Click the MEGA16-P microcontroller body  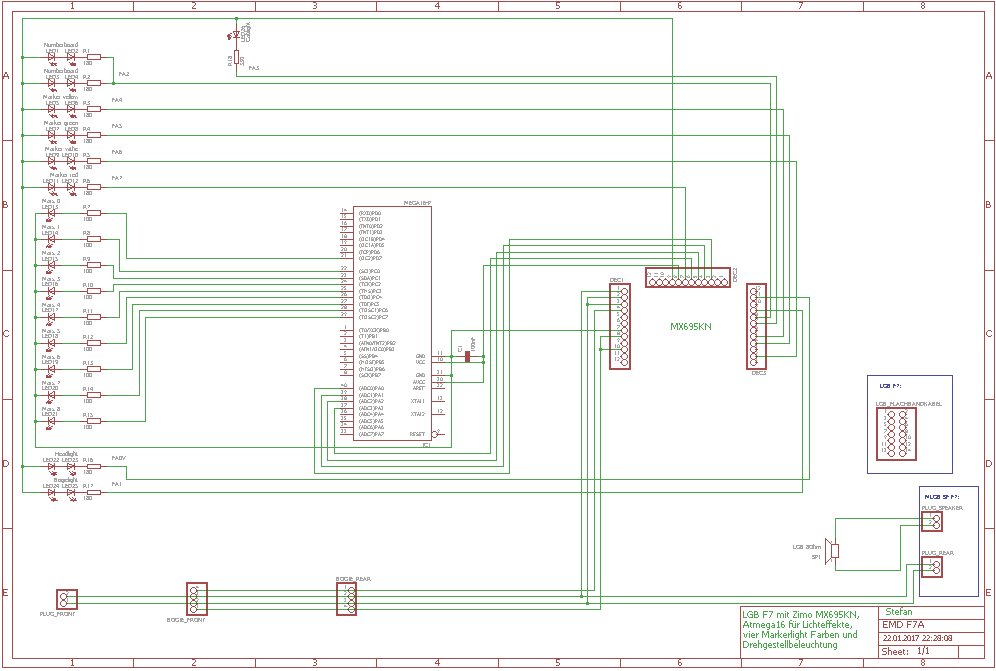coord(392,323)
